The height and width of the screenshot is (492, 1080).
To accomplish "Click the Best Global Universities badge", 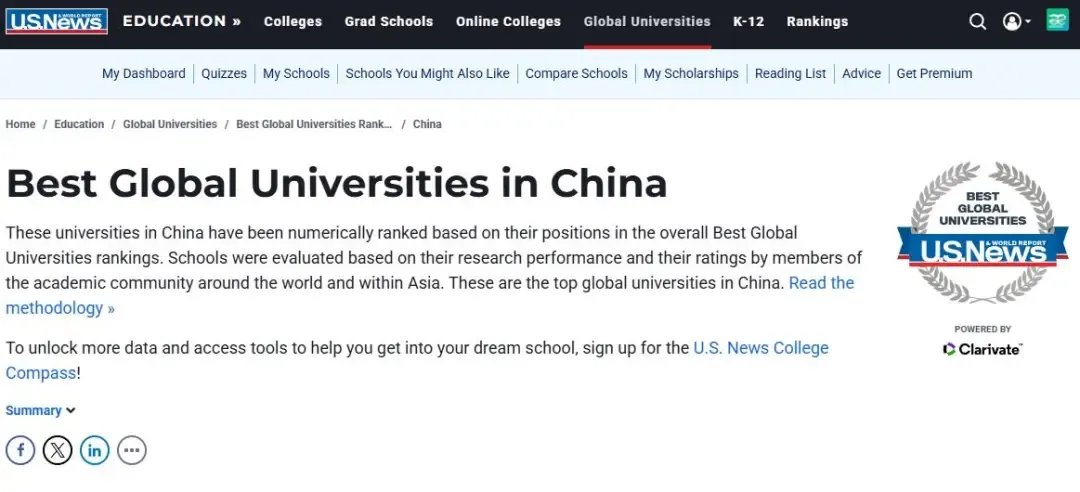I will pos(982,233).
